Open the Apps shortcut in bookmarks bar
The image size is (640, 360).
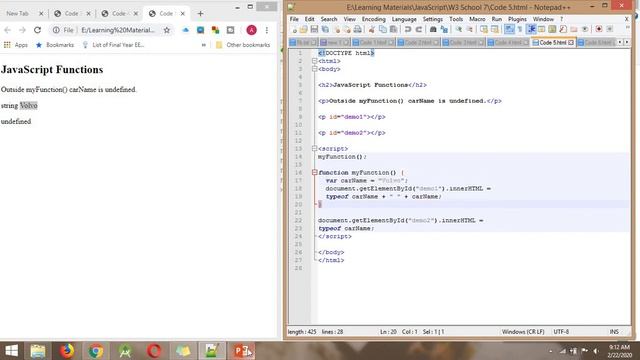click(x=16, y=45)
